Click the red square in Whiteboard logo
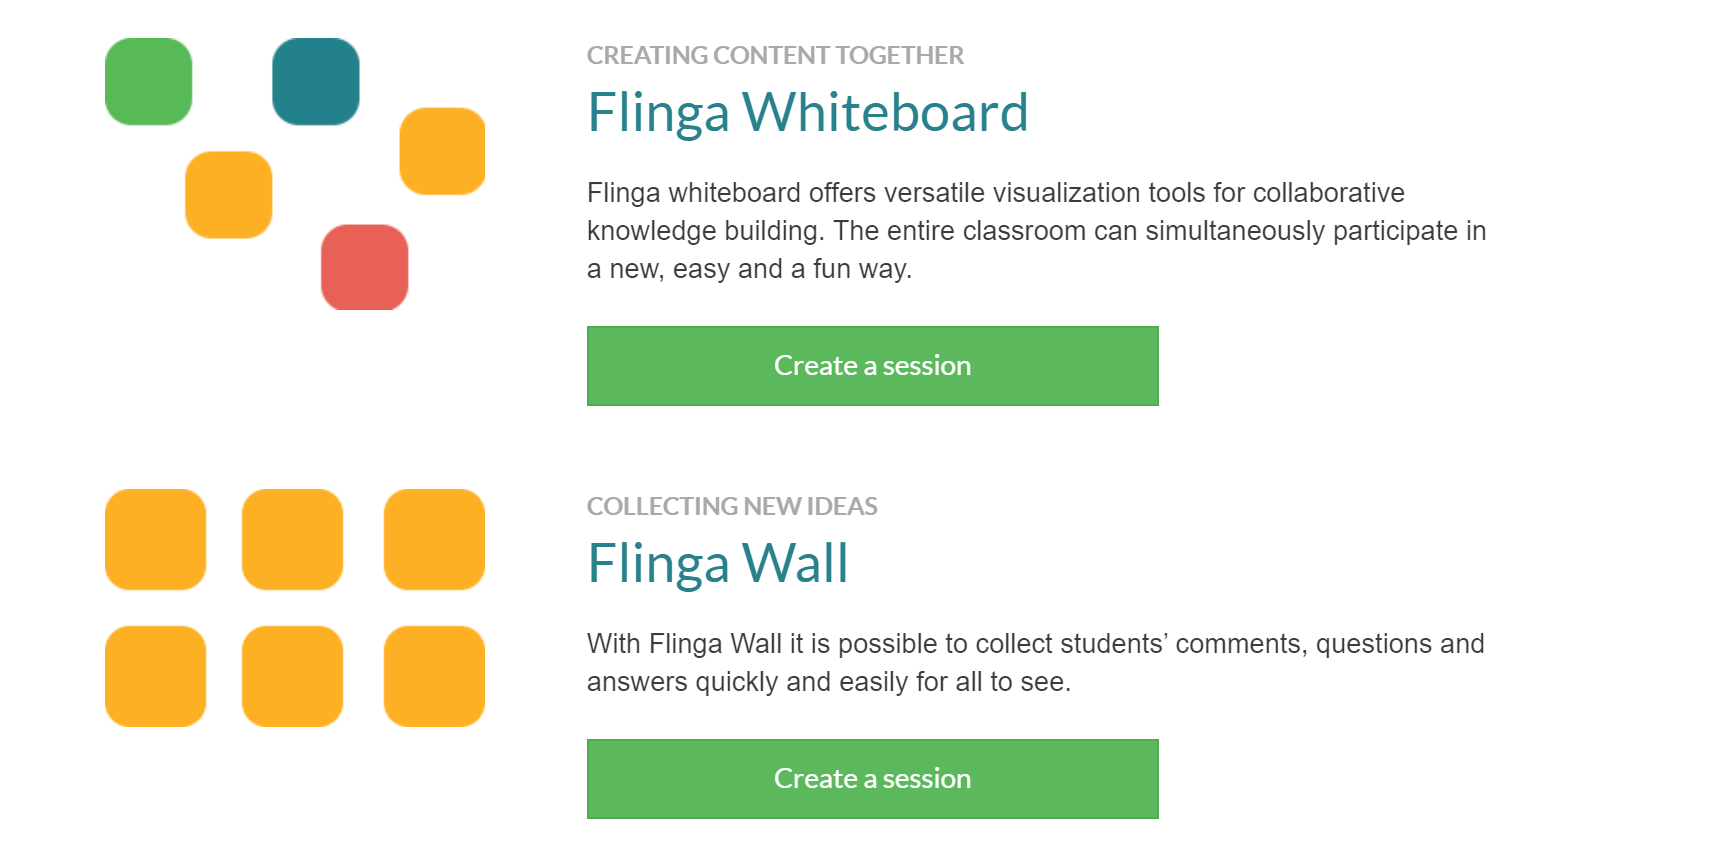The height and width of the screenshot is (867, 1714). pos(365,267)
